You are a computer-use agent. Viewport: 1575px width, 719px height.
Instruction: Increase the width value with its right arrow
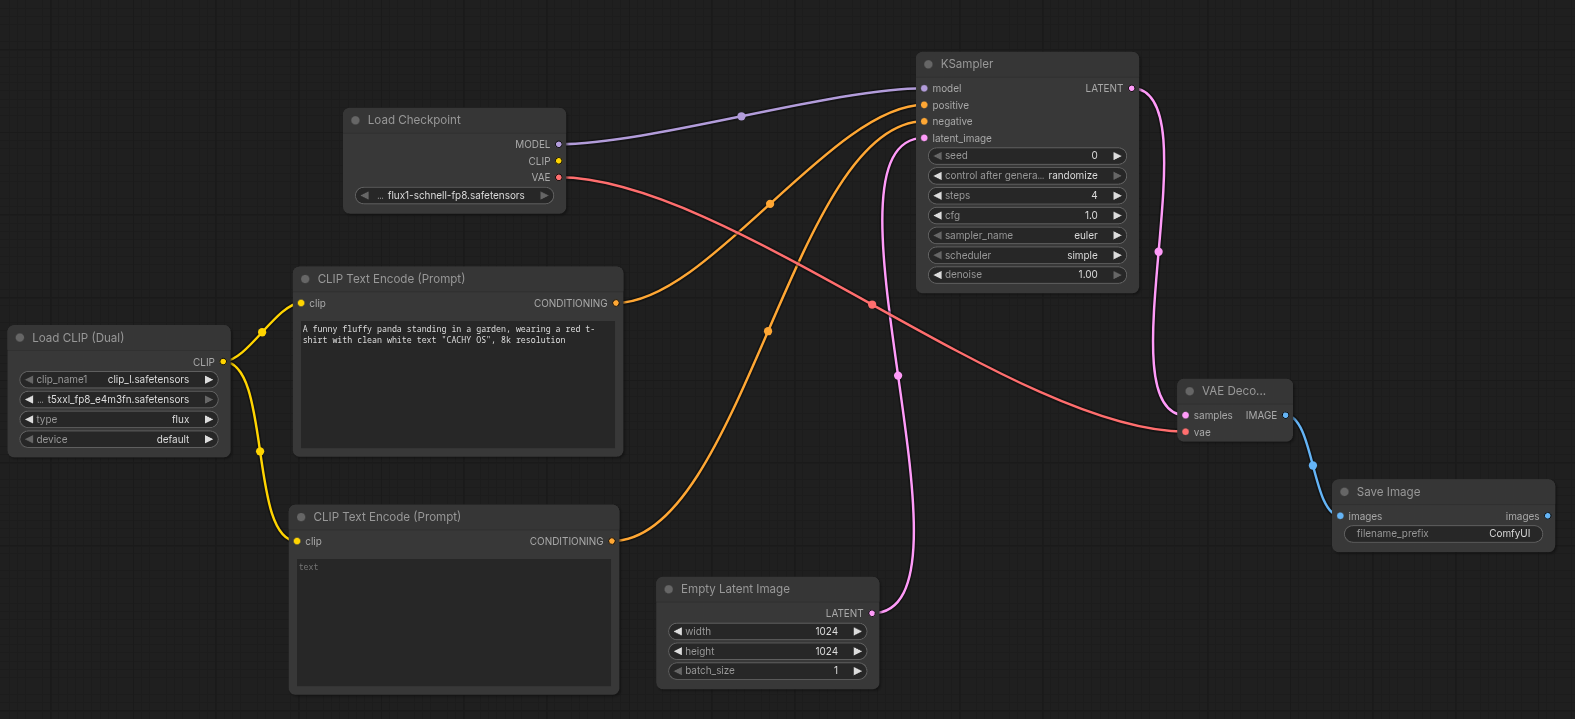[x=857, y=631]
